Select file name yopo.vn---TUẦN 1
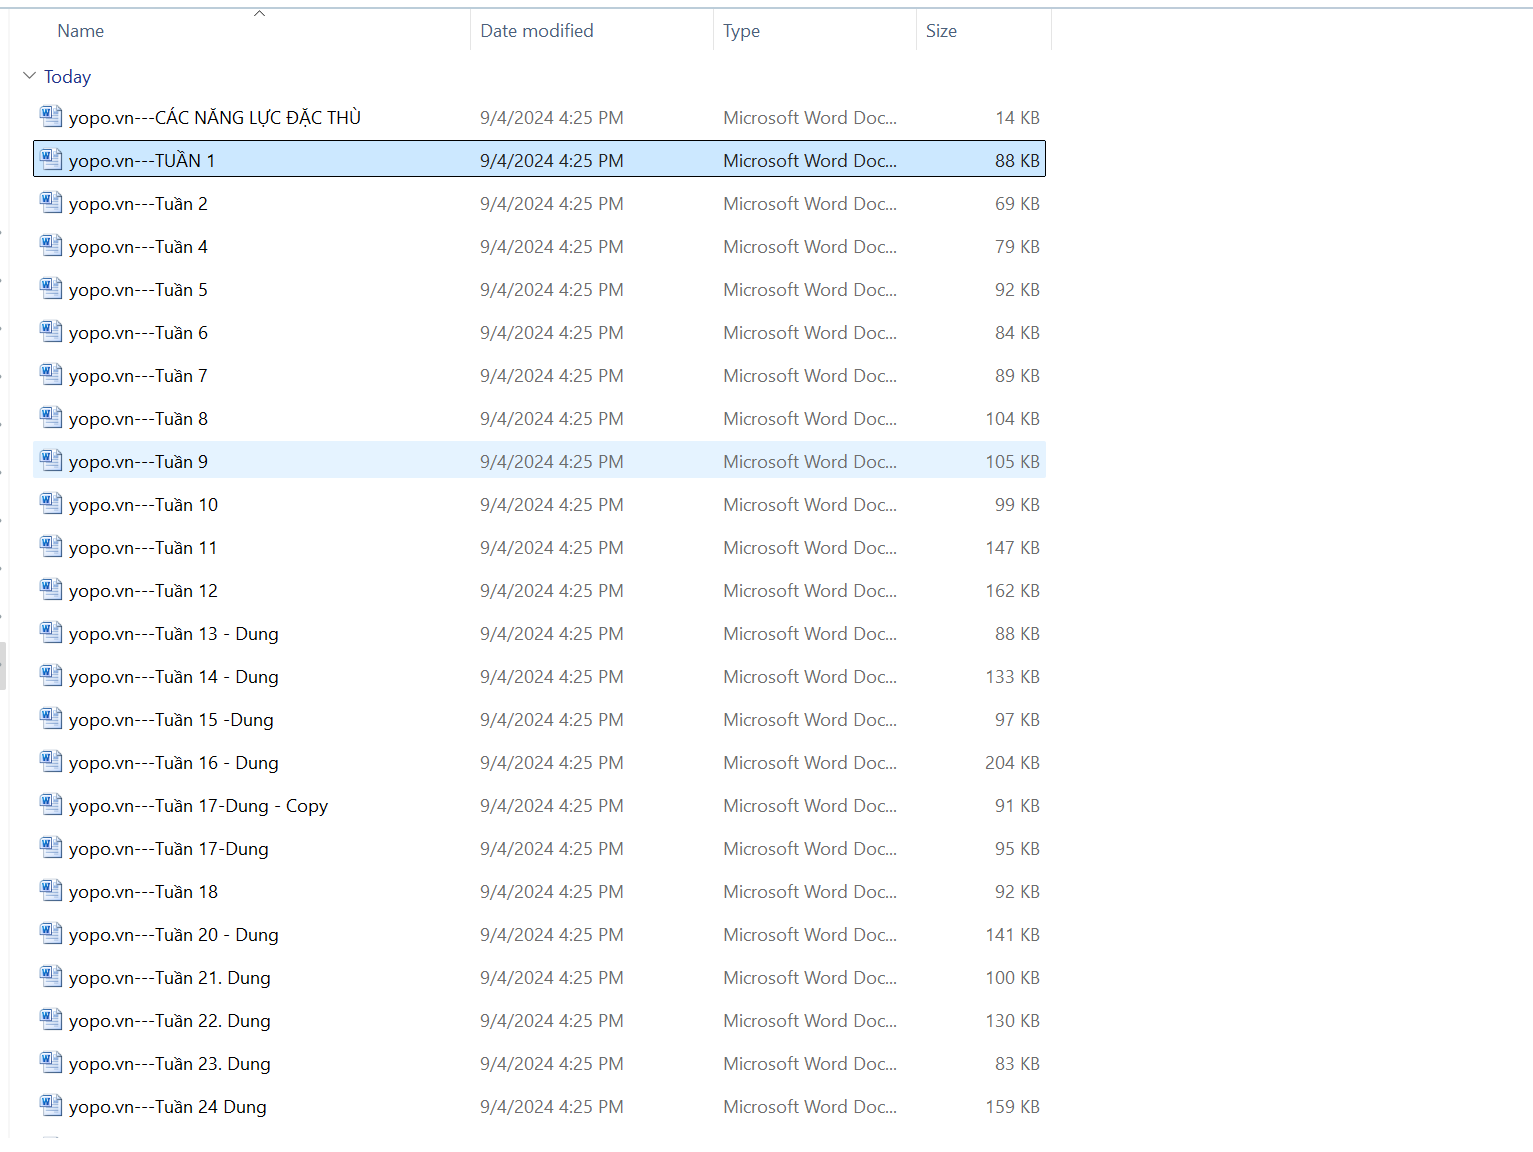This screenshot has width=1533, height=1152. point(142,160)
